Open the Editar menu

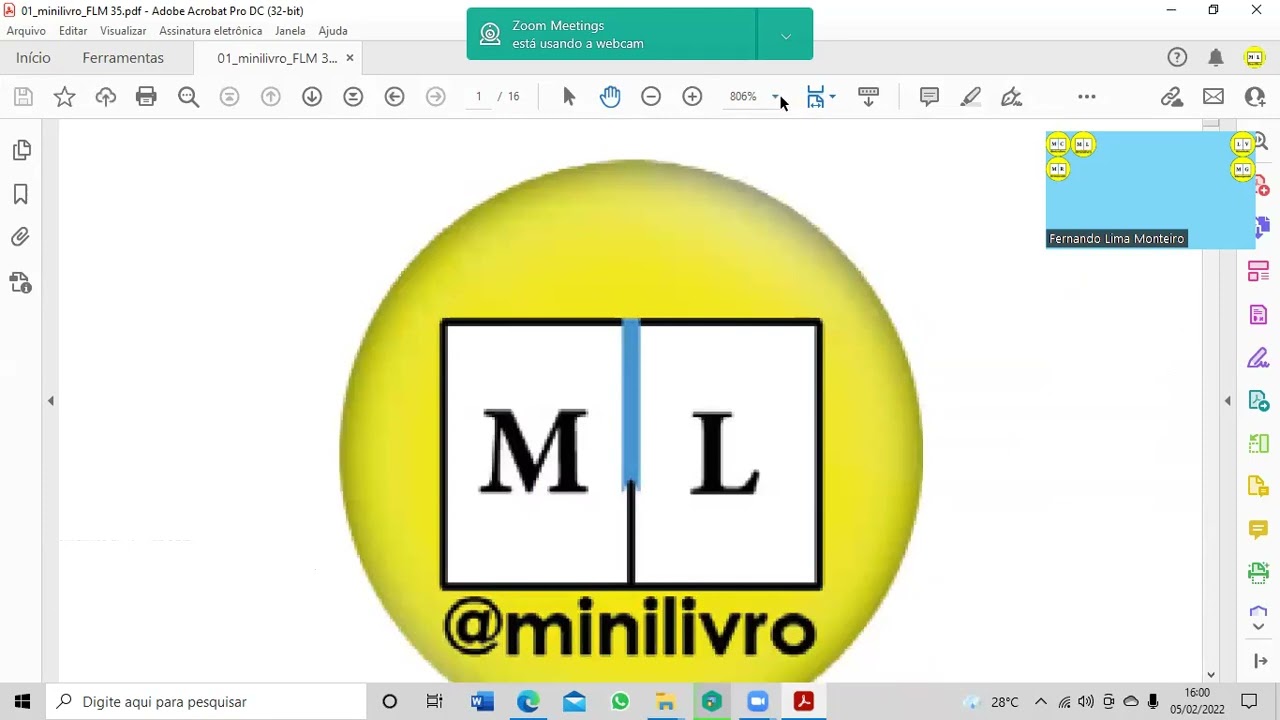pyautogui.click(x=73, y=31)
